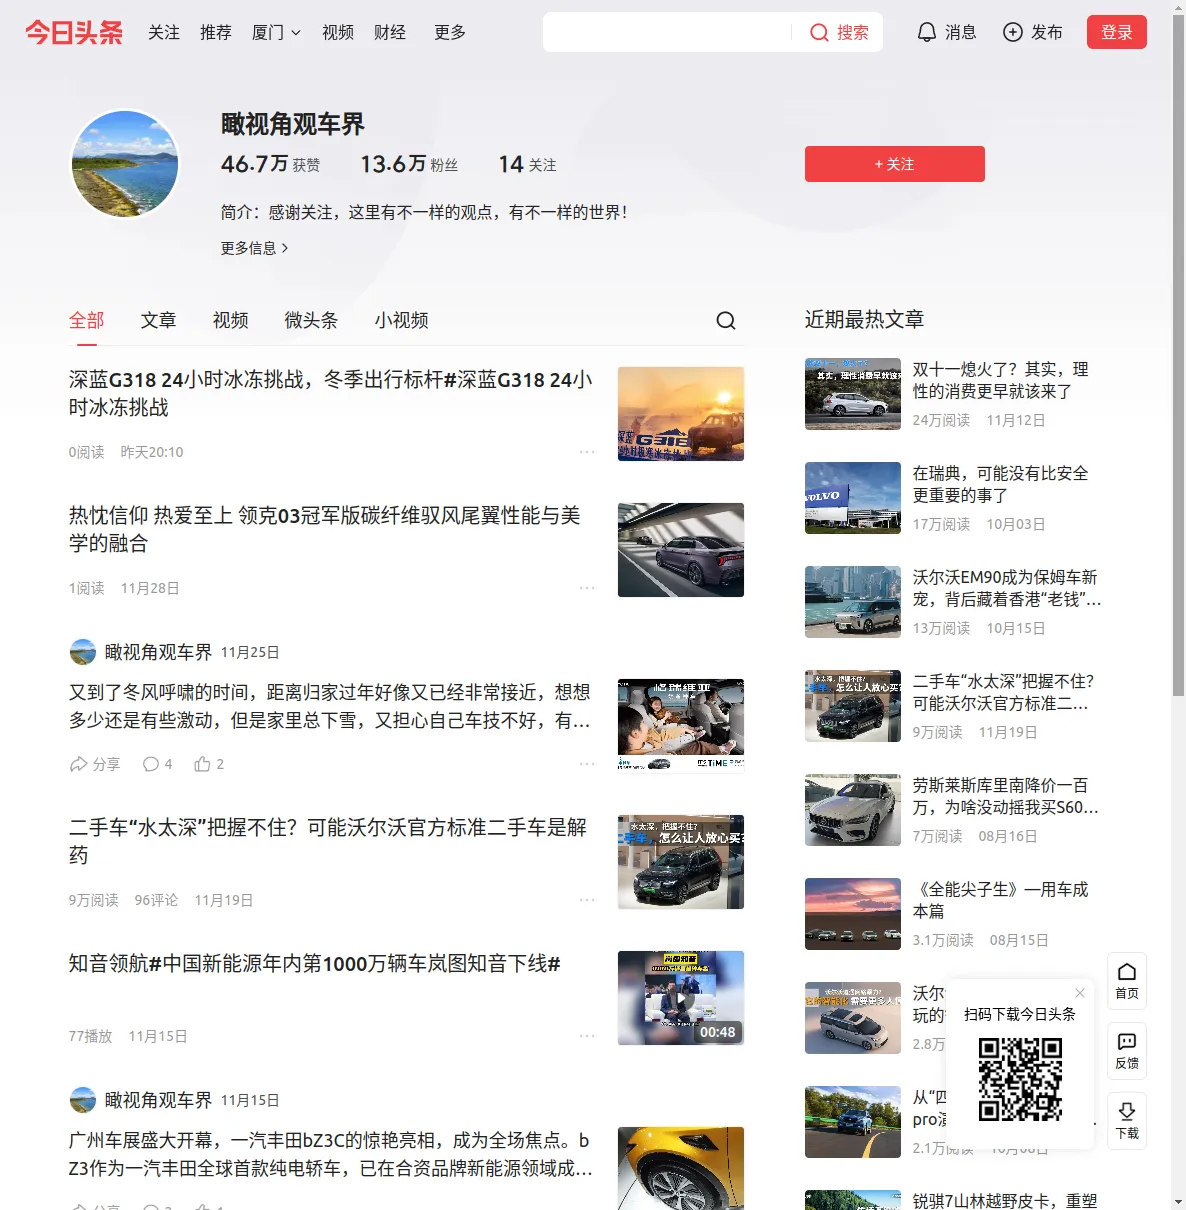Open hot article 双十一熄火了

(1000, 380)
